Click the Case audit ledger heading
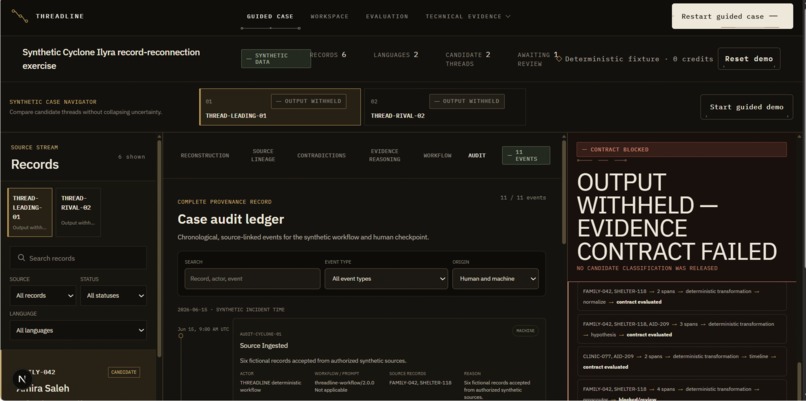 pos(230,220)
